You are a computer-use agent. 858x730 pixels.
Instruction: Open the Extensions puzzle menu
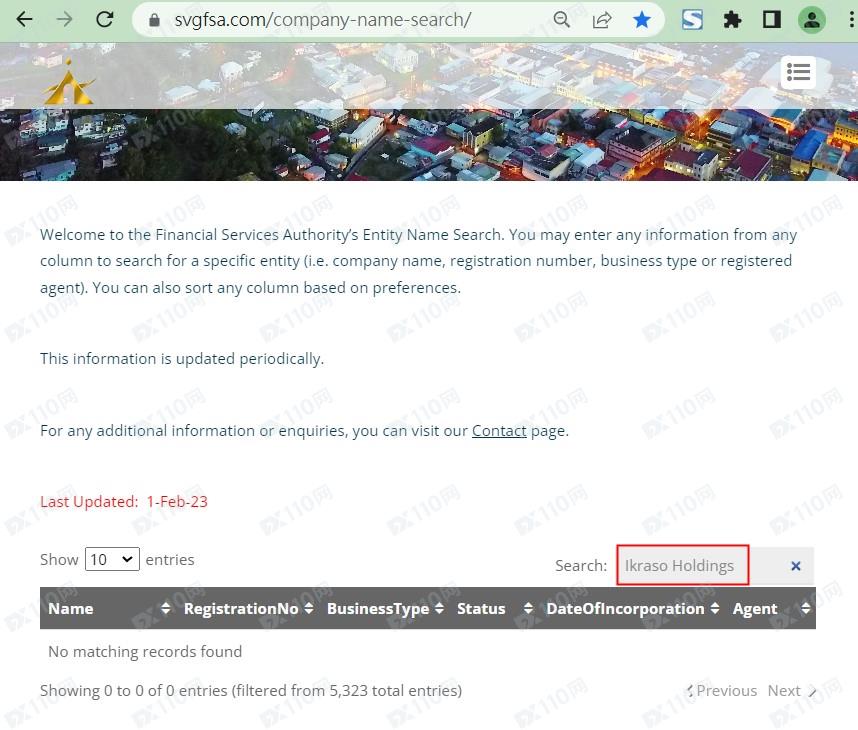(732, 20)
